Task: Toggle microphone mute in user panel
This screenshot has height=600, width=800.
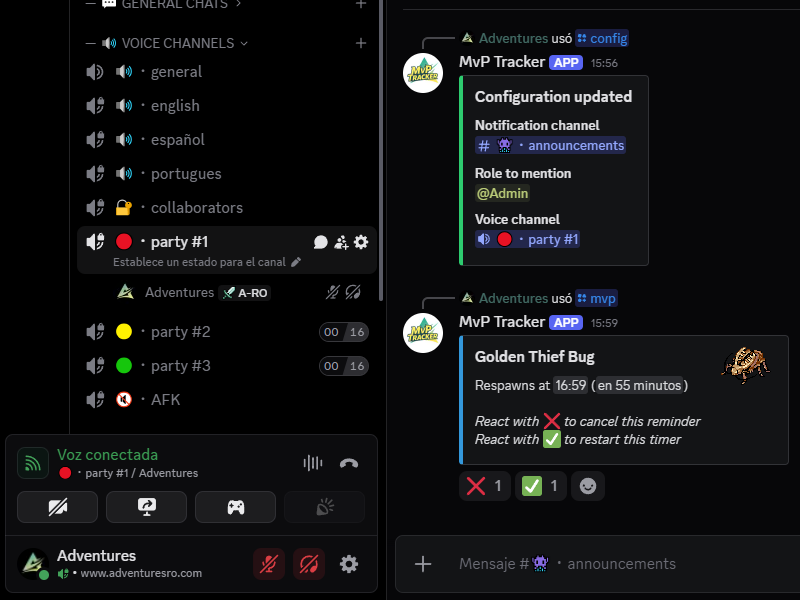Action: tap(269, 564)
